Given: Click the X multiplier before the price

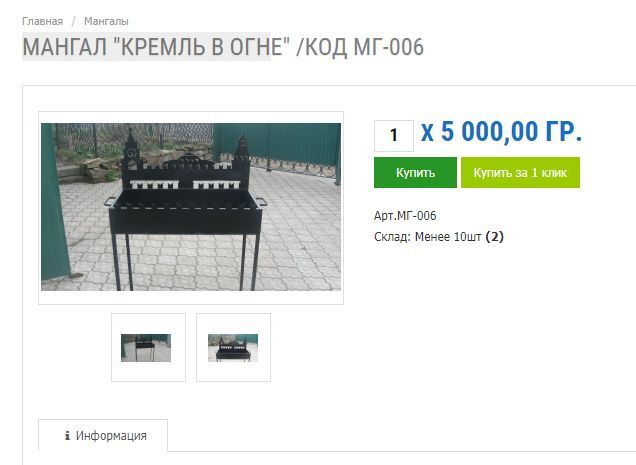Looking at the screenshot, I should 427,132.
